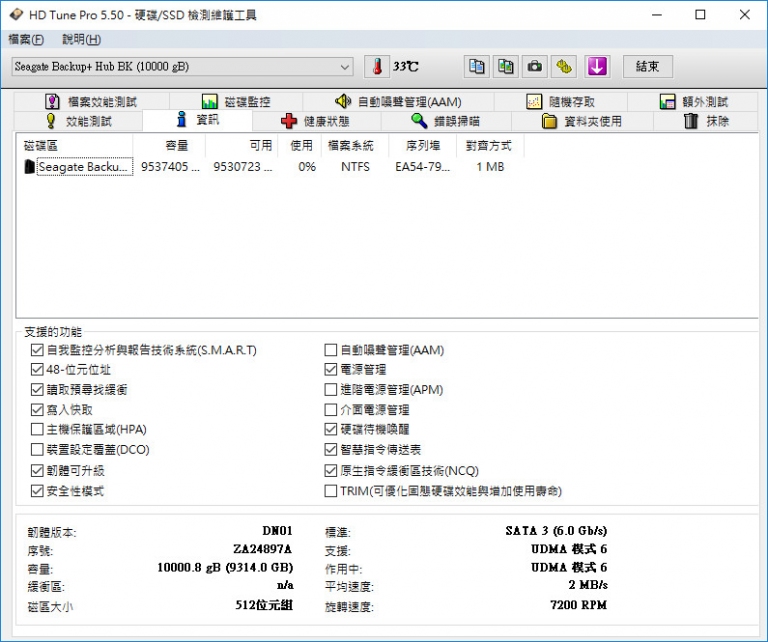Toggle the 介面電源管理 checkbox
Viewport: 768px width, 642px height.
[331, 409]
